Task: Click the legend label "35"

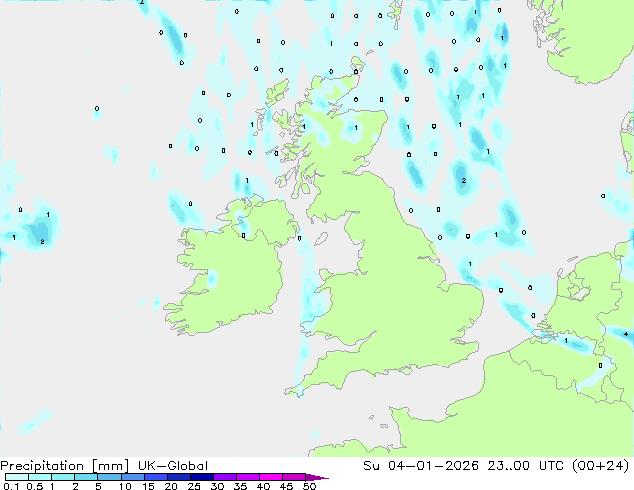Action: pos(240,486)
